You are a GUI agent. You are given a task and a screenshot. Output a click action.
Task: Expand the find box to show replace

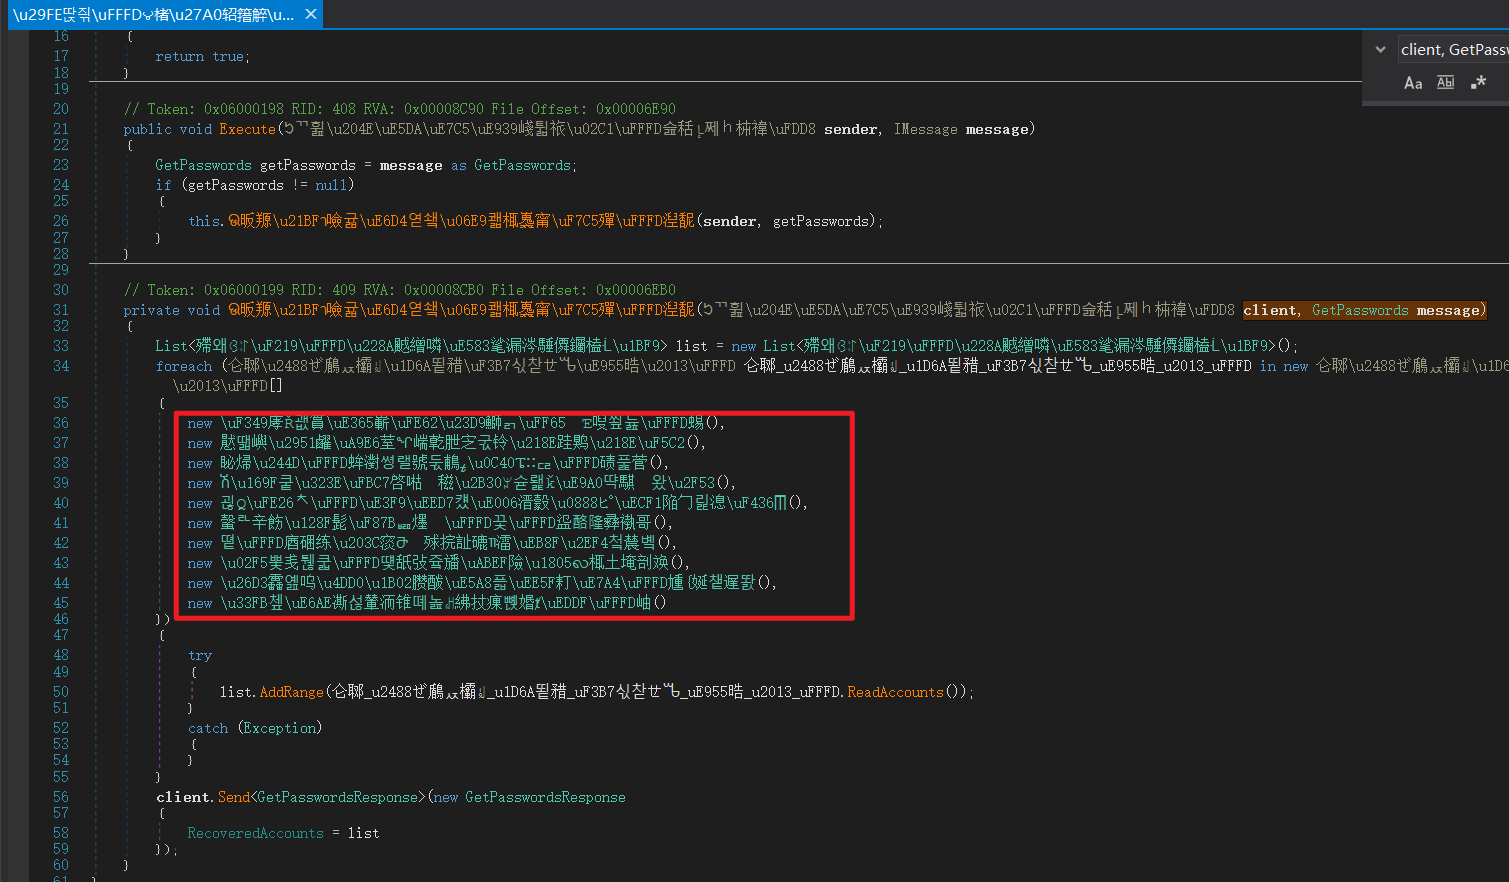(x=1380, y=49)
